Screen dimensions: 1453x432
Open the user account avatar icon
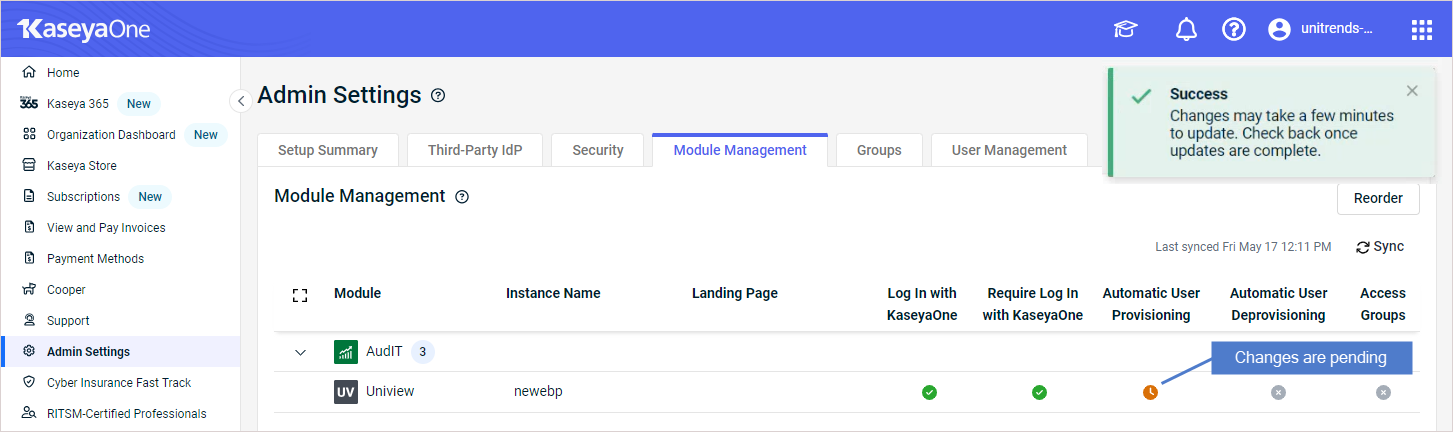(x=1279, y=30)
